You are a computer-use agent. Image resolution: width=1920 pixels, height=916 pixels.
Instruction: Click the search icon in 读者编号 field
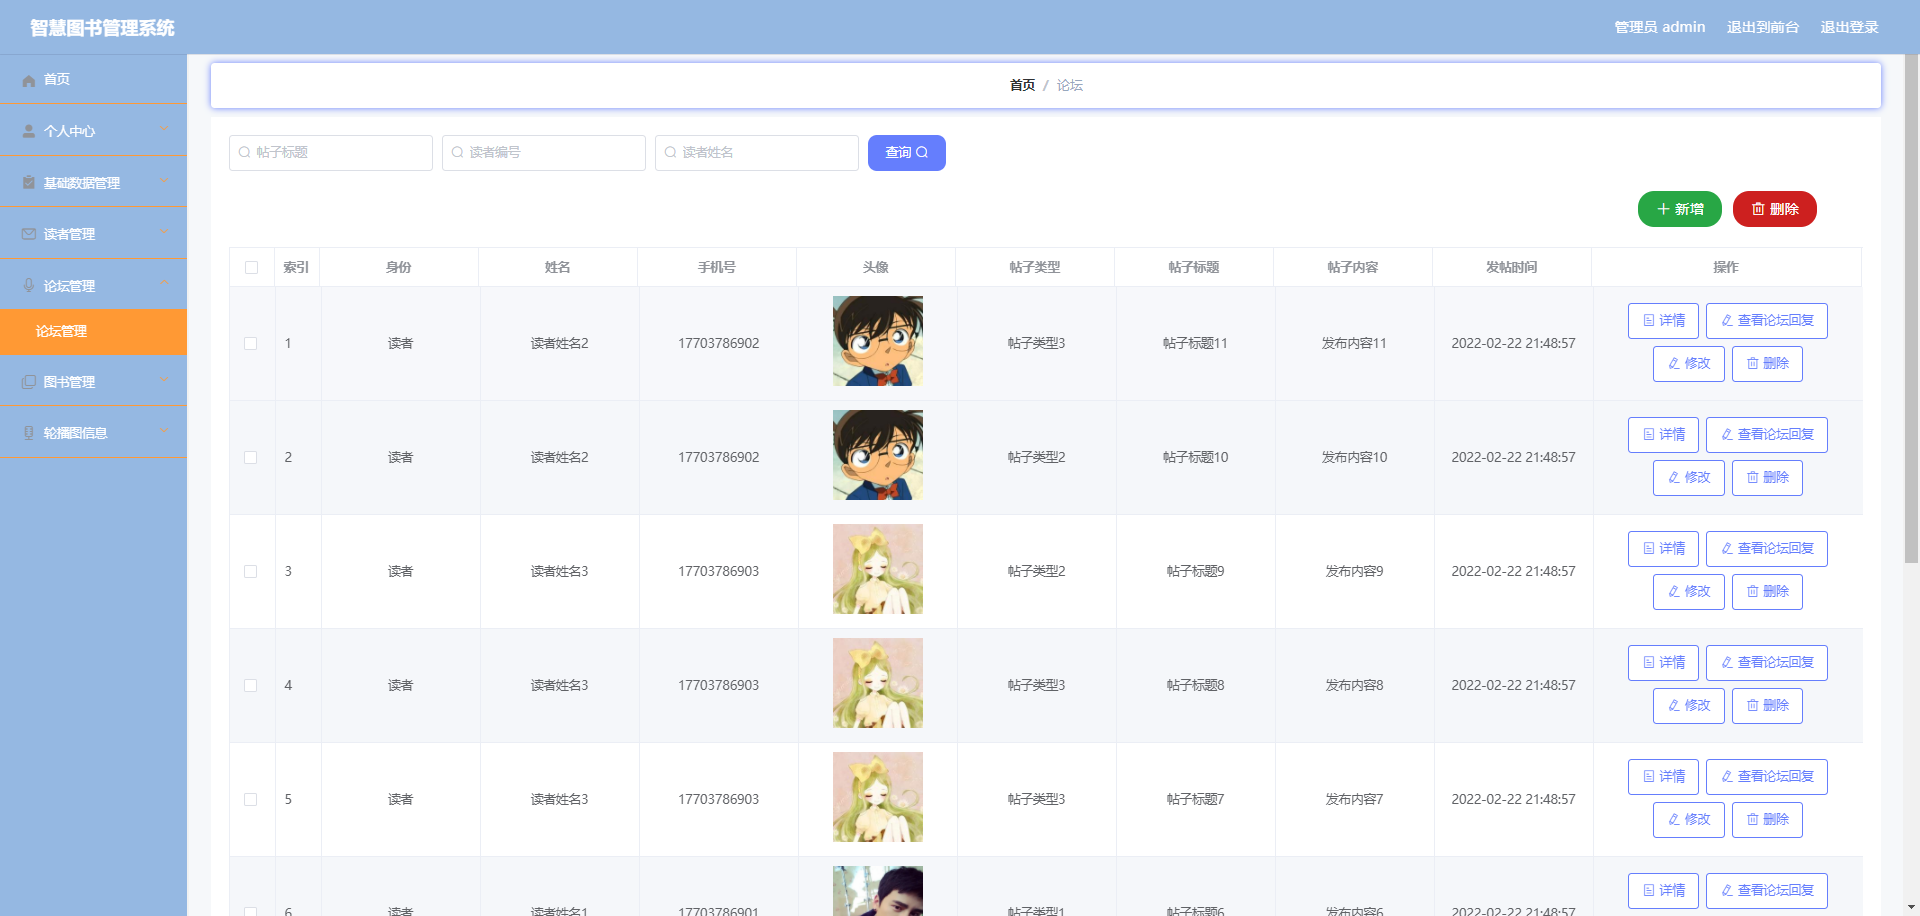(x=457, y=153)
